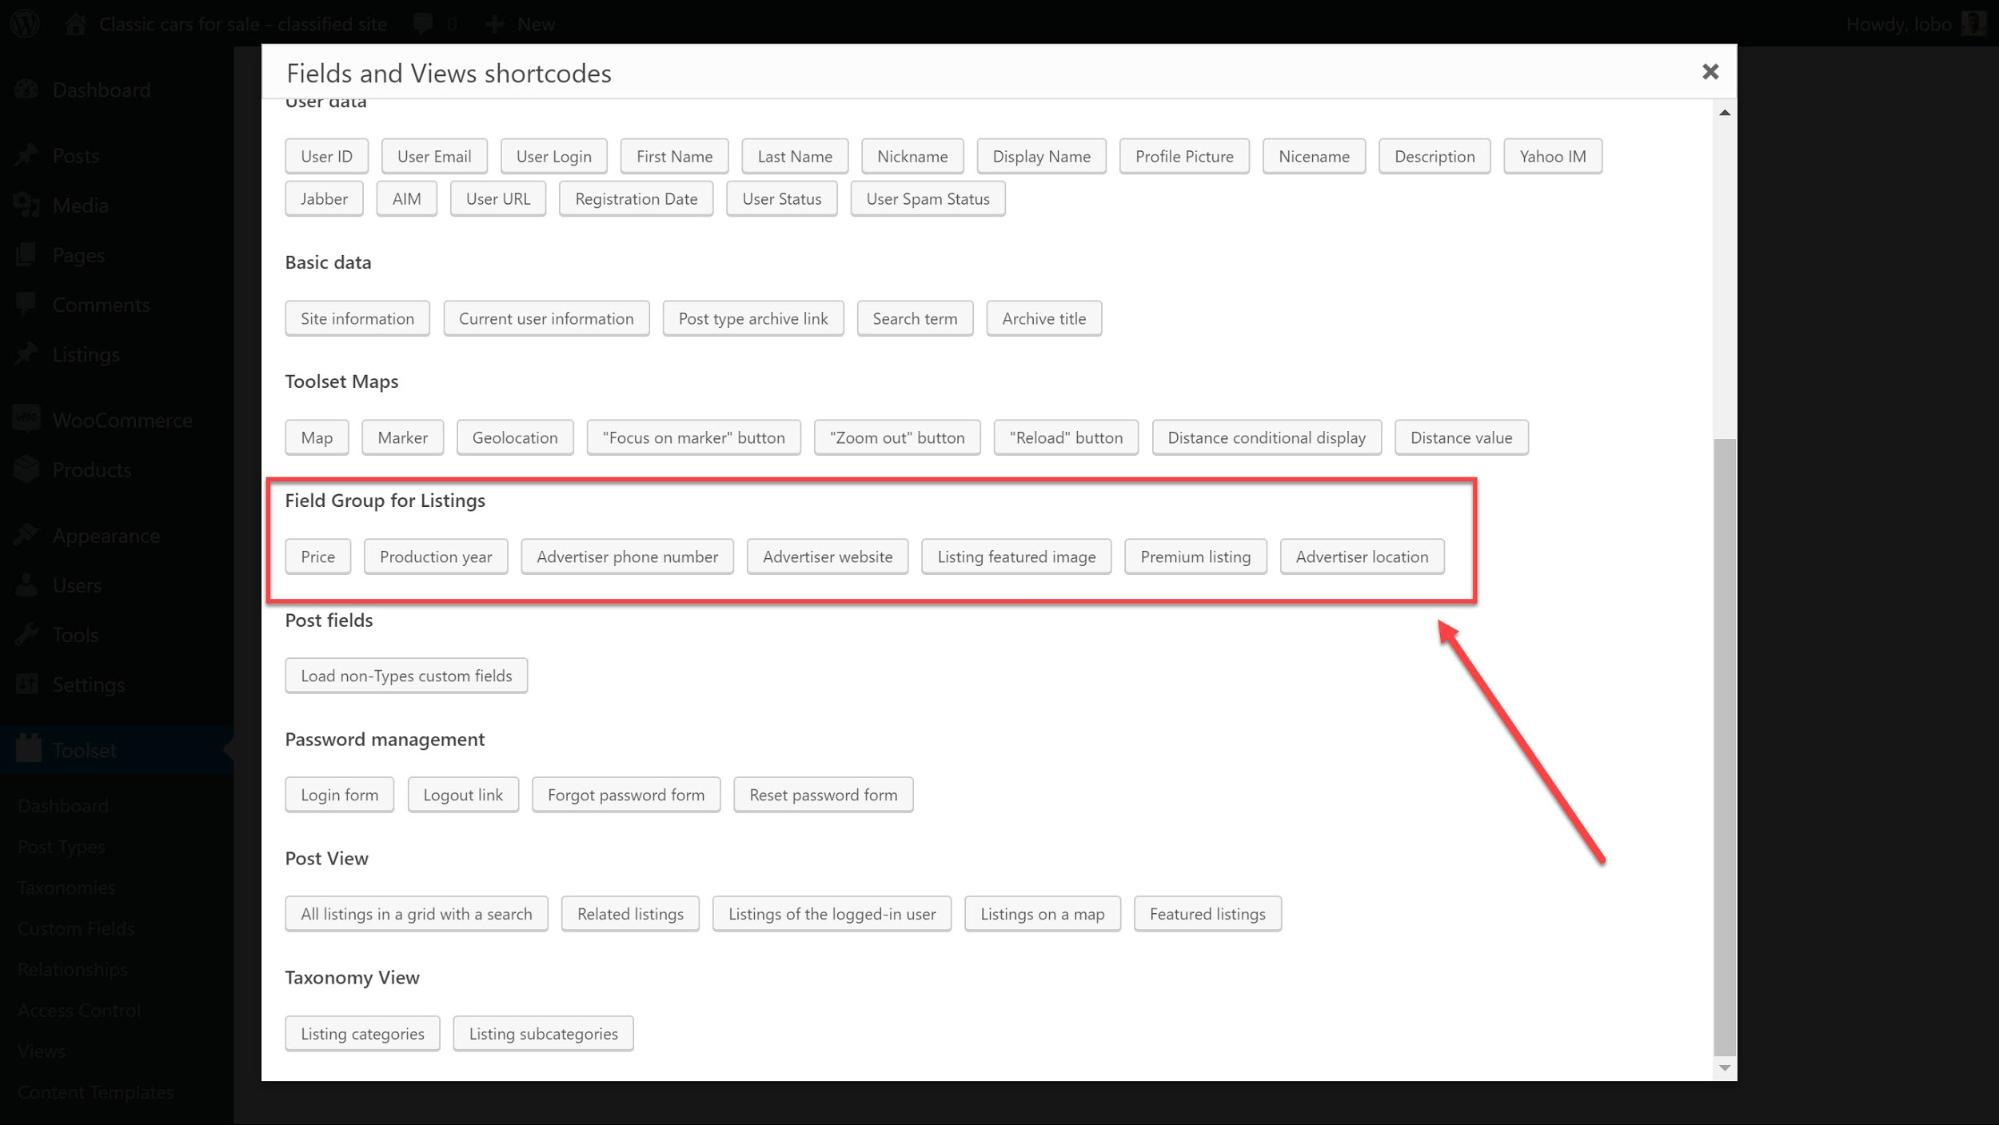
Task: Click the scrollbar up arrow in dialog
Action: point(1724,113)
